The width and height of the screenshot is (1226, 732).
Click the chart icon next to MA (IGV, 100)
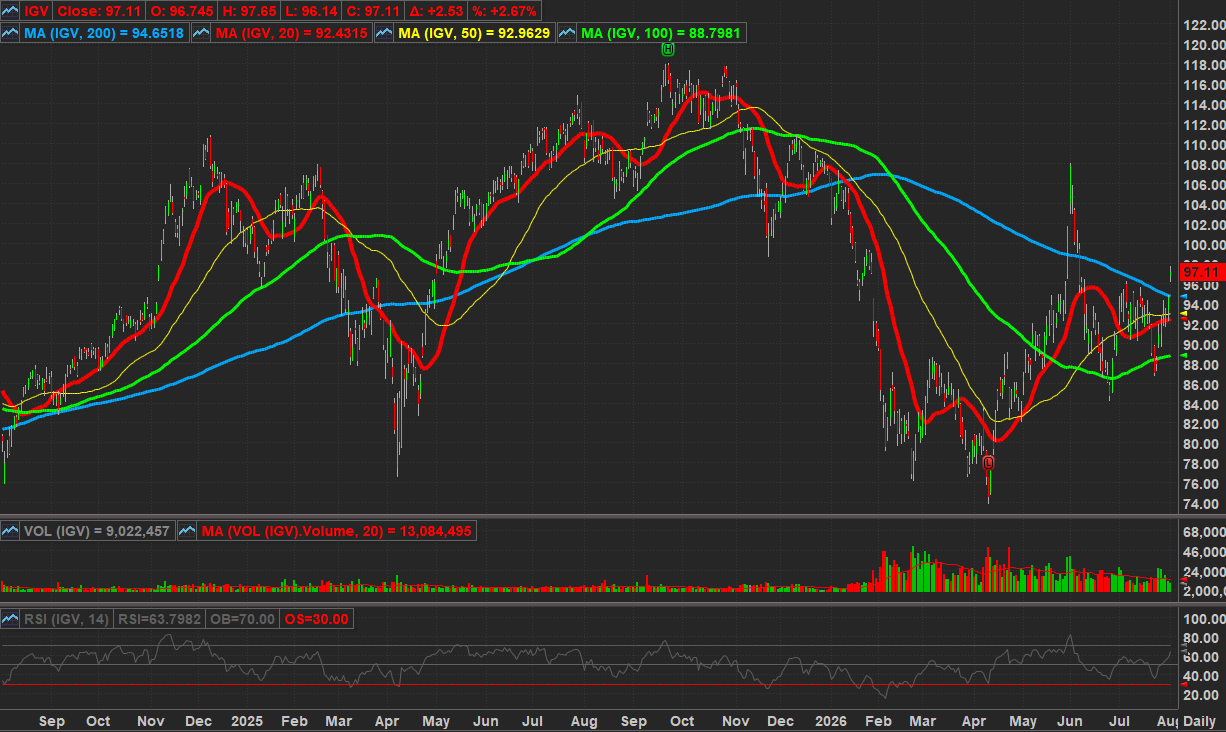click(568, 33)
